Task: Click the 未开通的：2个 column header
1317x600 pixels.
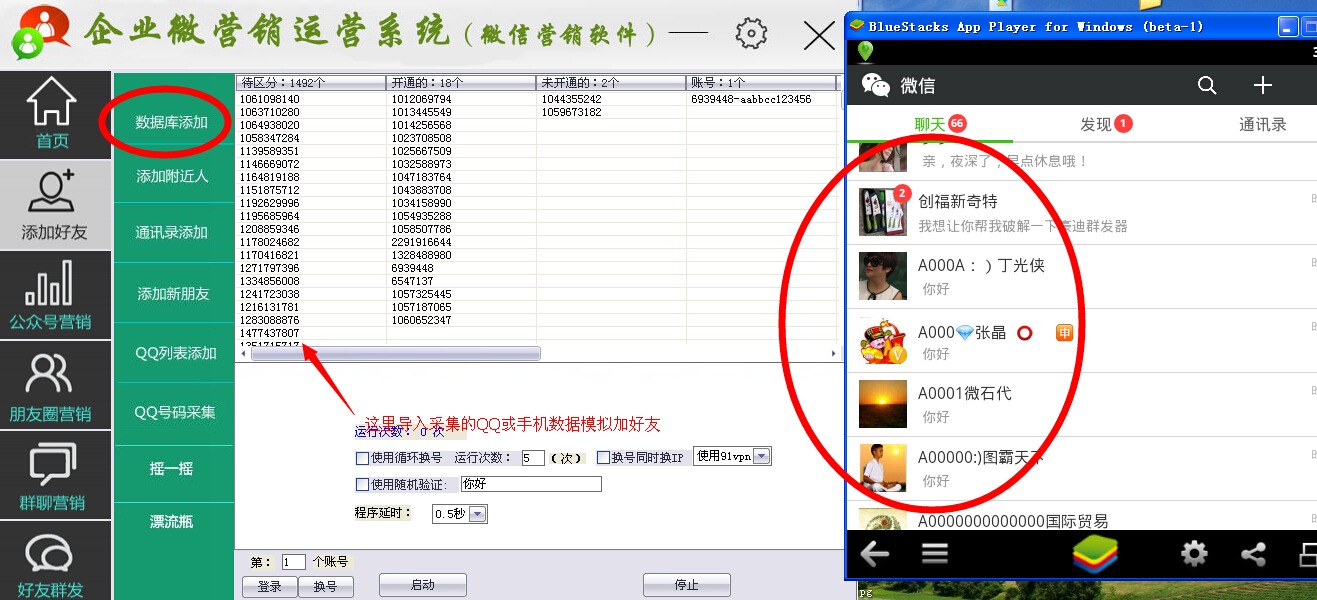Action: 611,83
